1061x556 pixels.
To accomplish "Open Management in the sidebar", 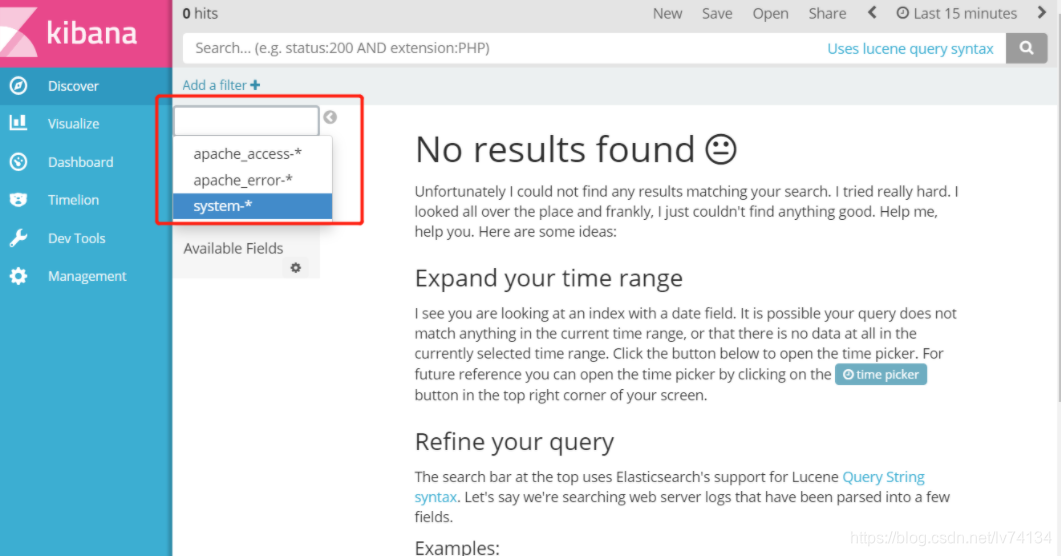I will pos(87,276).
